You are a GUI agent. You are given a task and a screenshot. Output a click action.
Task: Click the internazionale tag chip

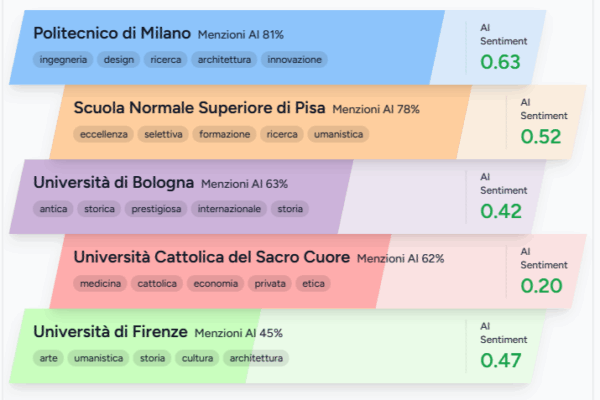coord(229,209)
